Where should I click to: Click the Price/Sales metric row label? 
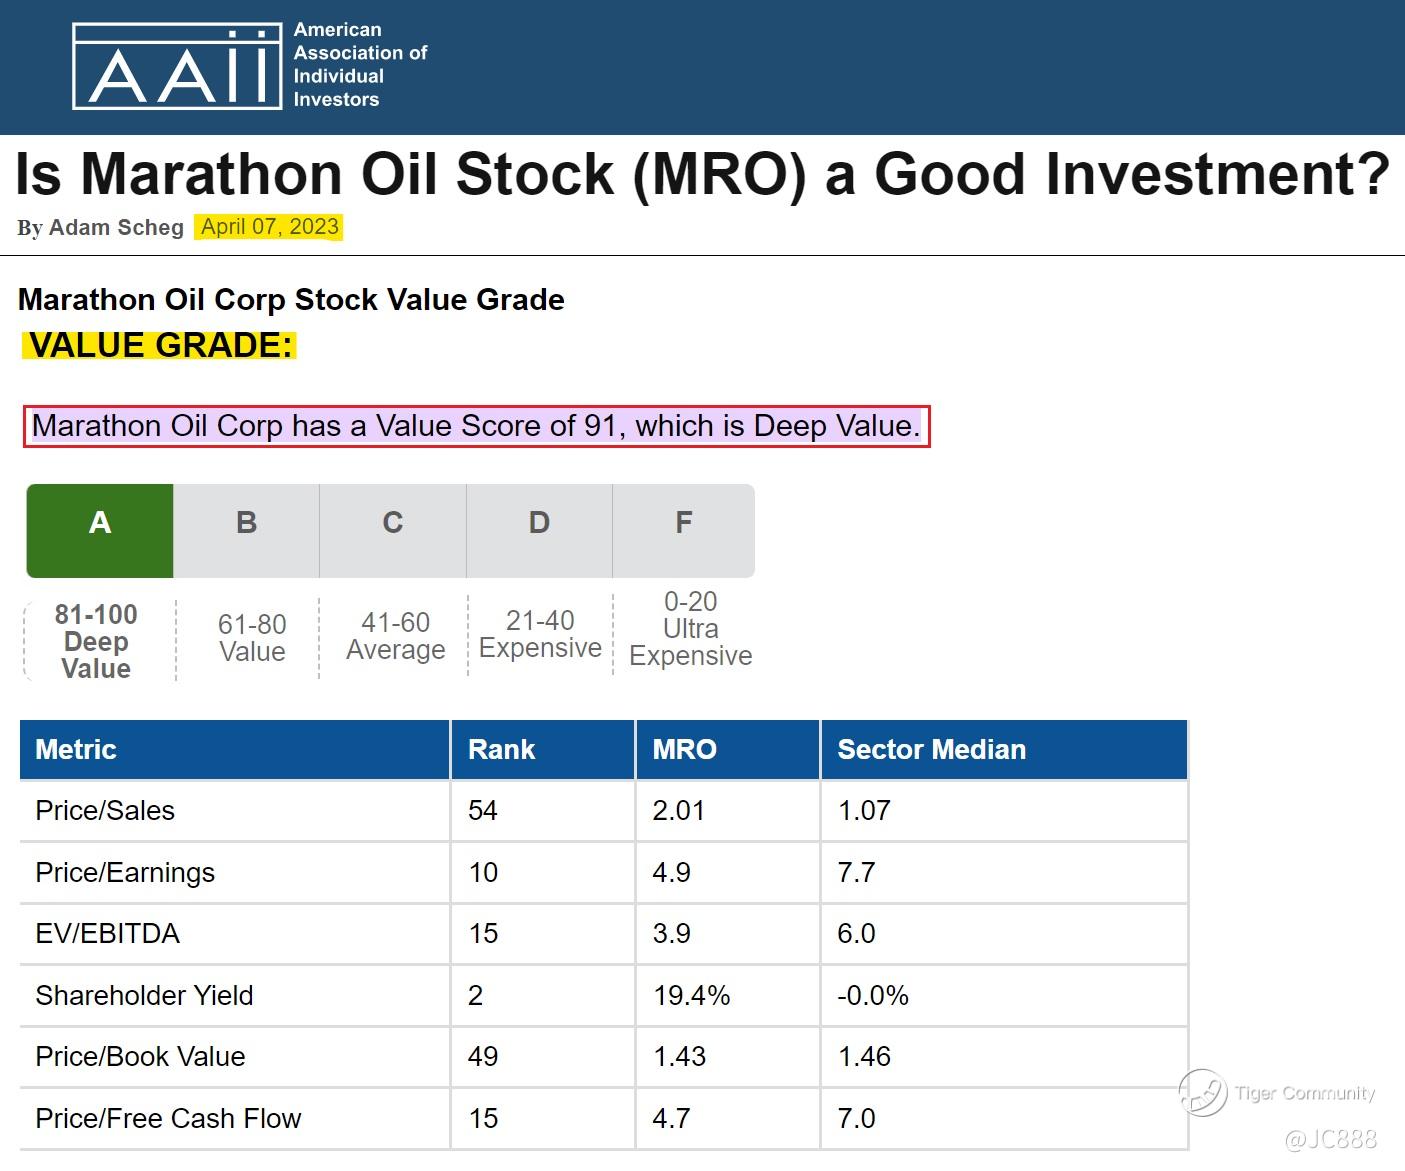pos(105,811)
